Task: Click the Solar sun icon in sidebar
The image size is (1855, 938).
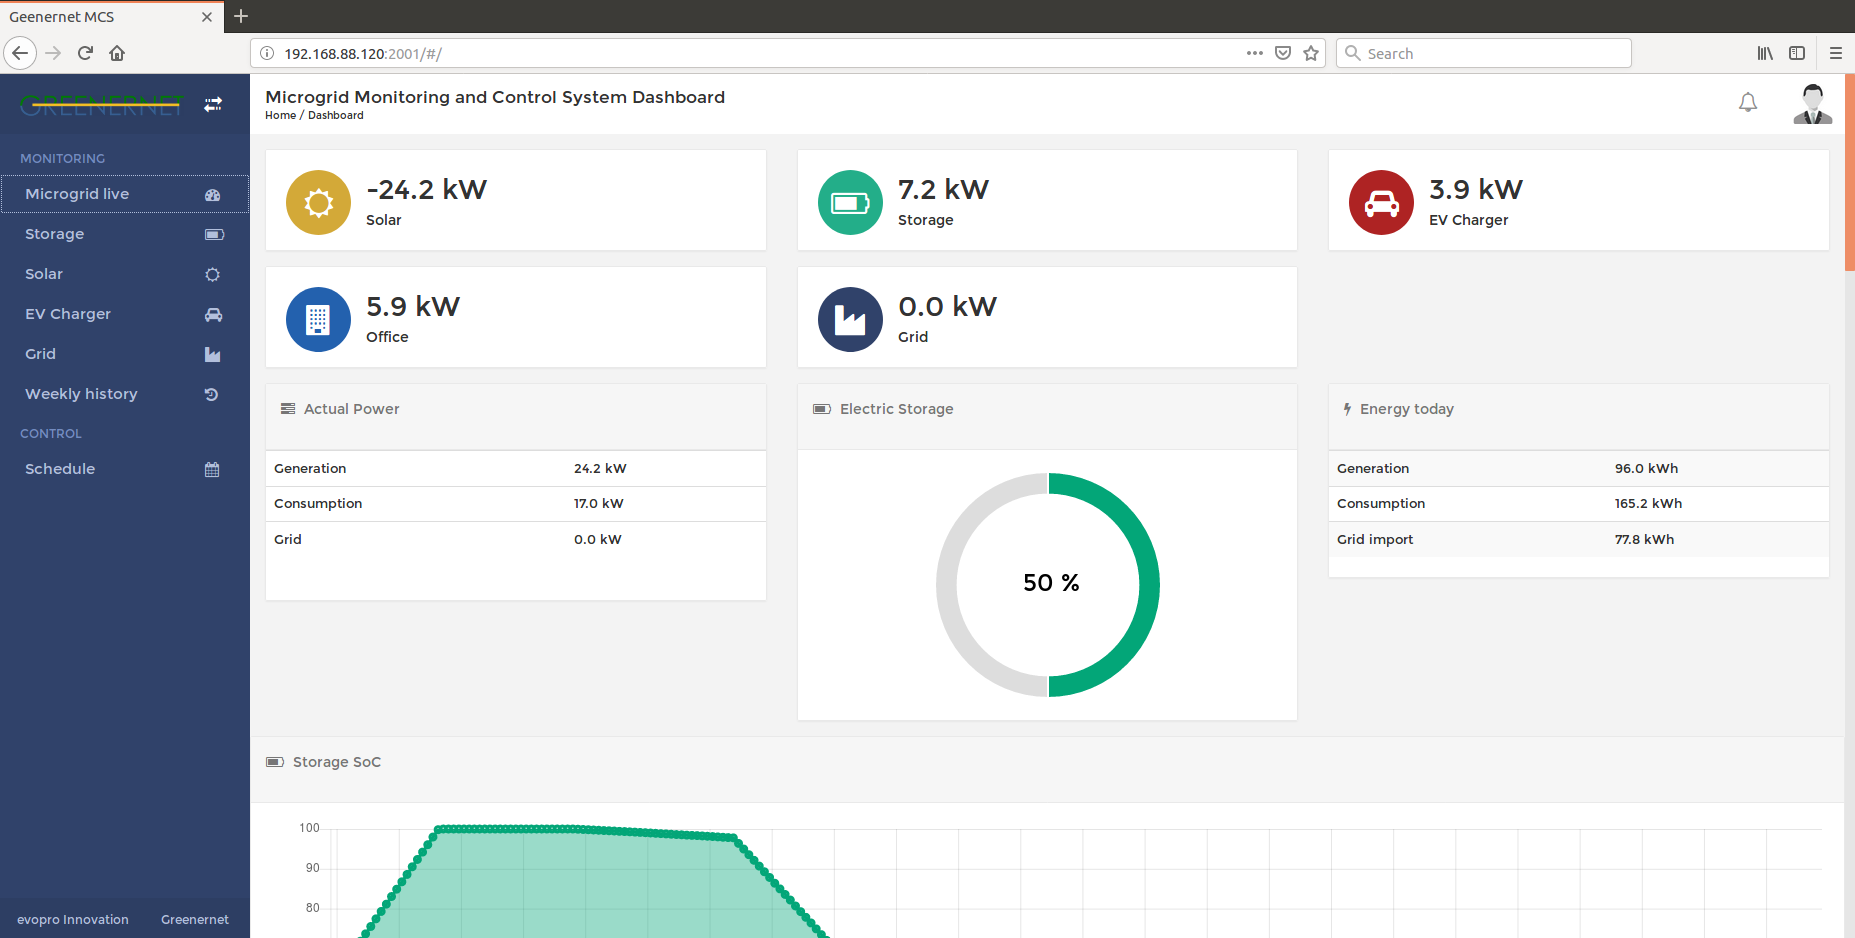Action: pyautogui.click(x=213, y=275)
